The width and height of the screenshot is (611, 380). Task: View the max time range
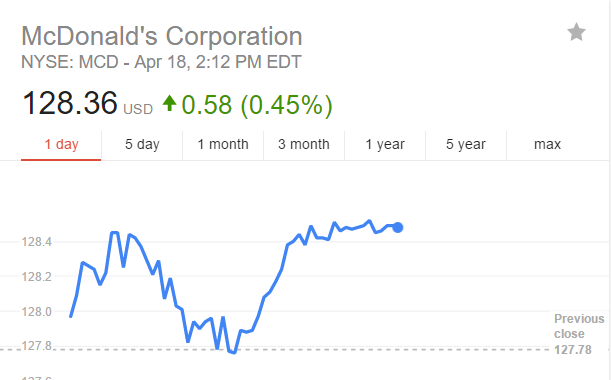click(x=547, y=145)
